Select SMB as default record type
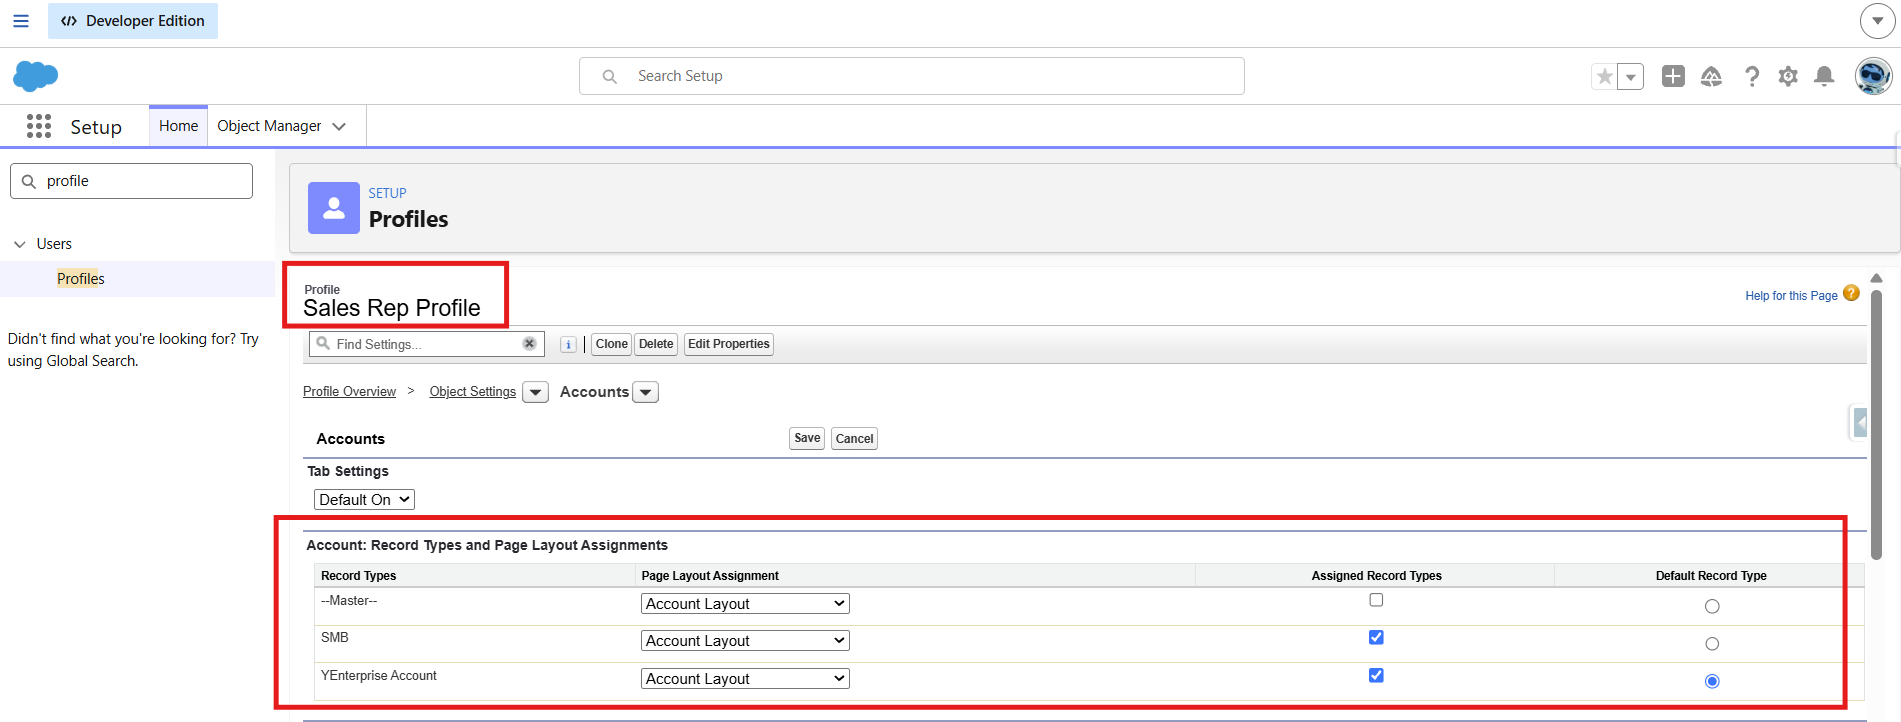1901x722 pixels. click(1712, 644)
